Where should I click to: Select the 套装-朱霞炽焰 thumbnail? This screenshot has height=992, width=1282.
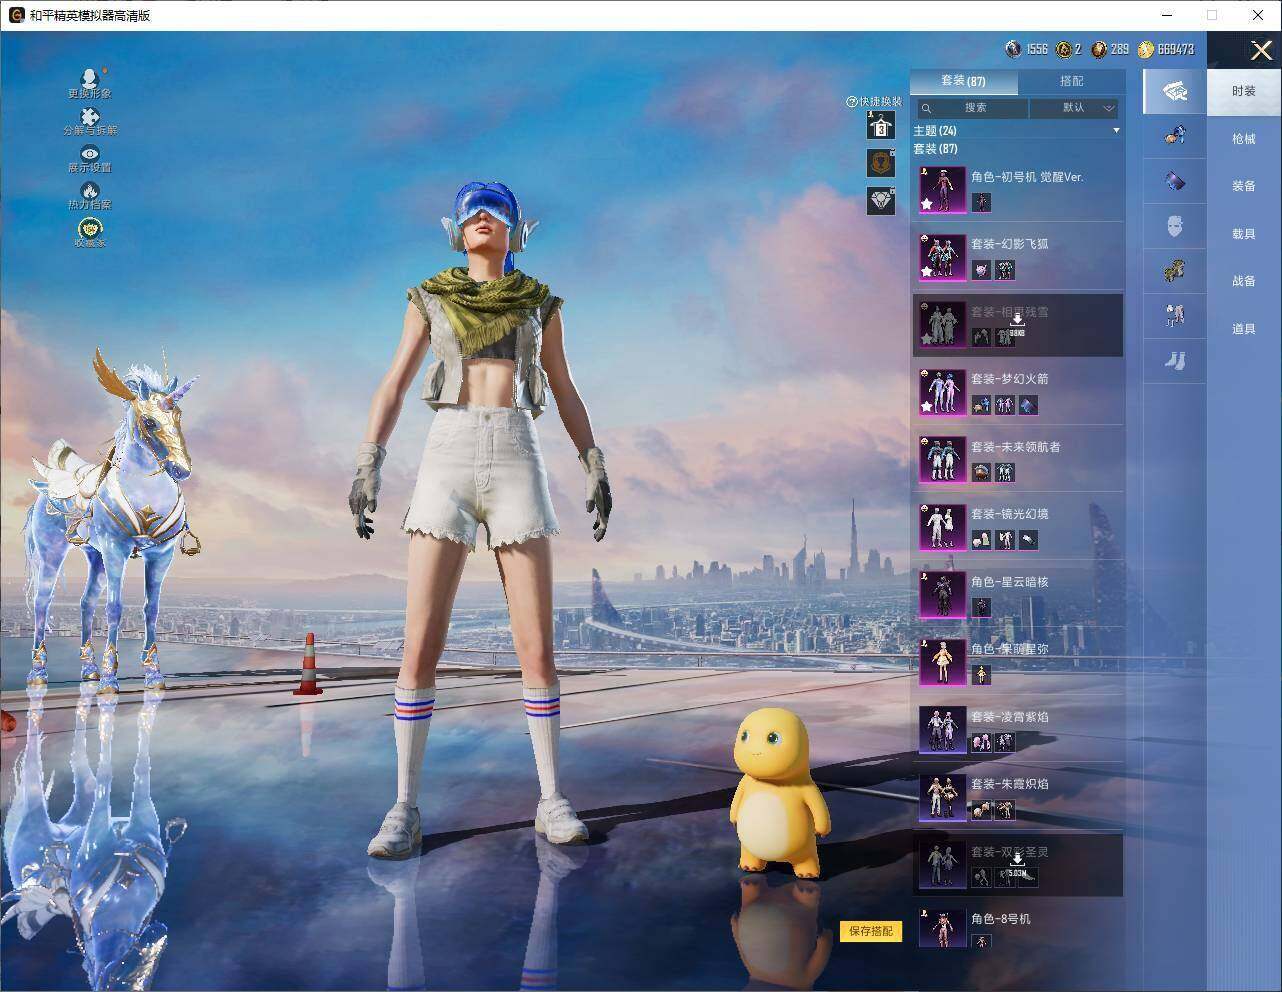942,796
